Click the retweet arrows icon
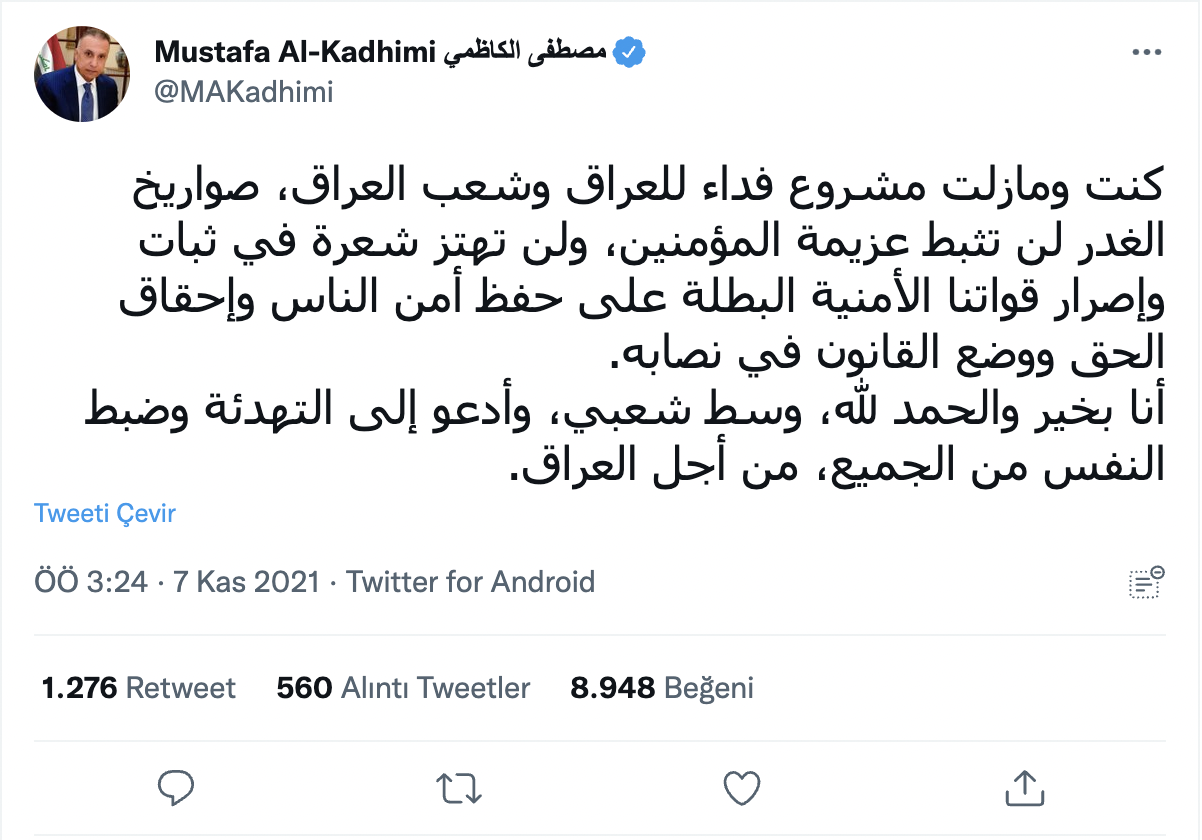The image size is (1202, 840). coord(461,787)
